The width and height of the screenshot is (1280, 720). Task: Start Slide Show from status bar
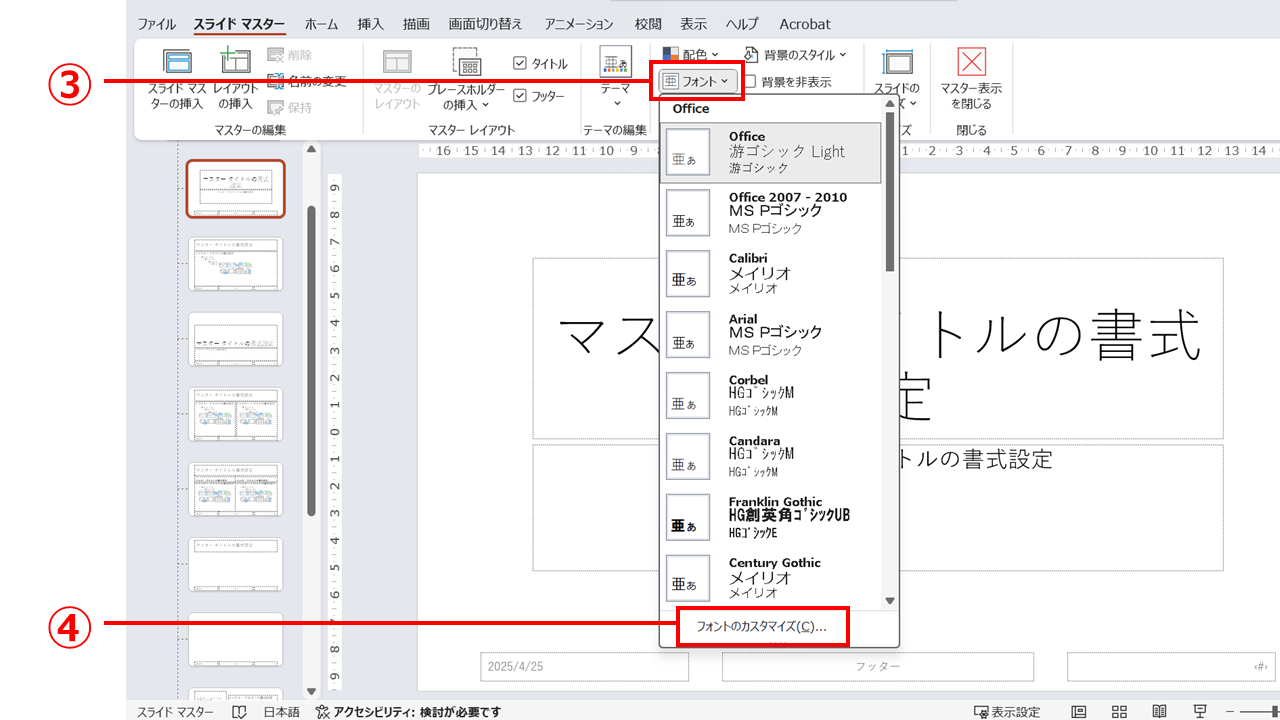1201,712
